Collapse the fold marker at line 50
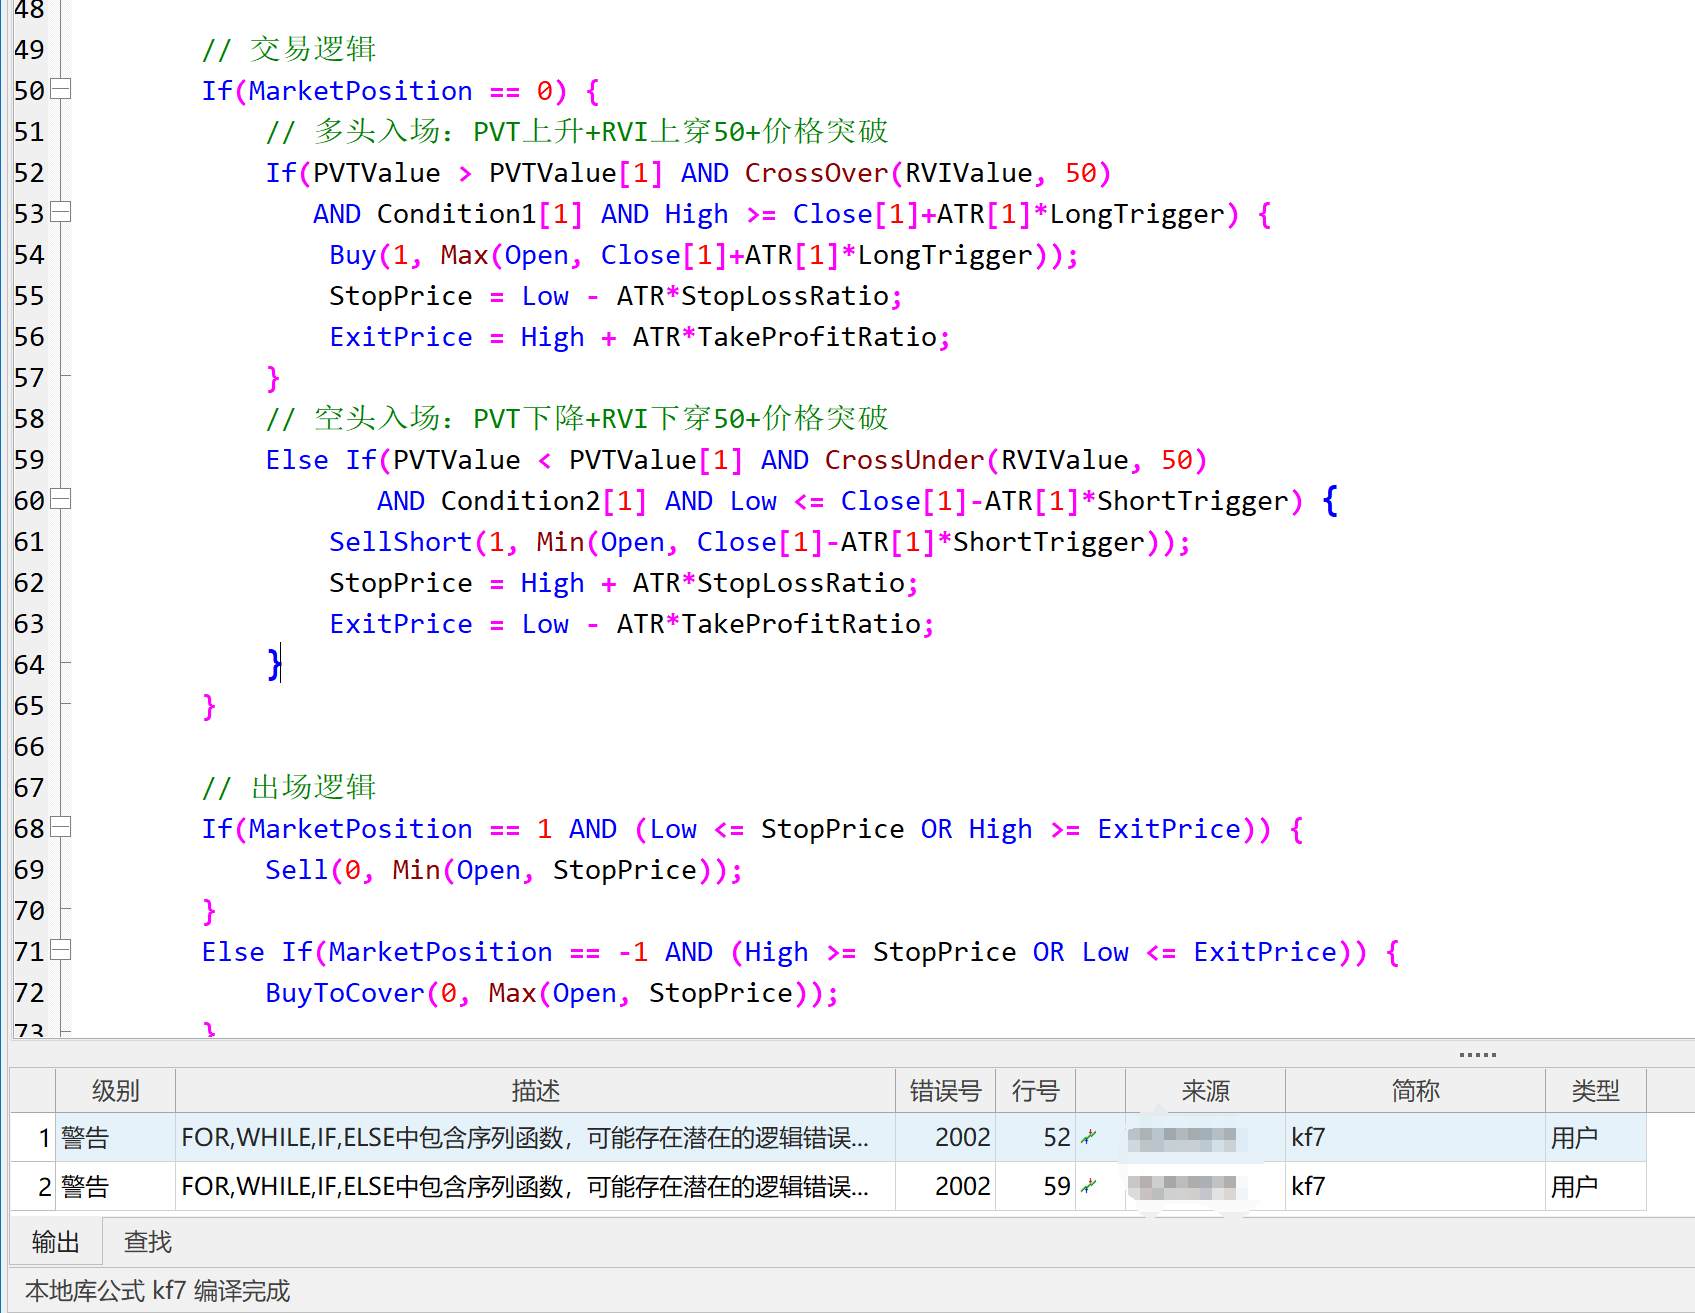 [x=61, y=90]
